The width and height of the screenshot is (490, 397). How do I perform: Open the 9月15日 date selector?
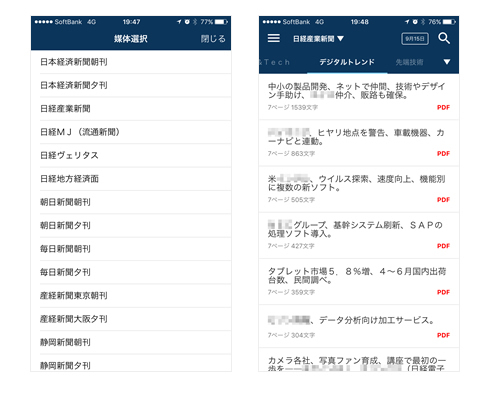pyautogui.click(x=415, y=39)
